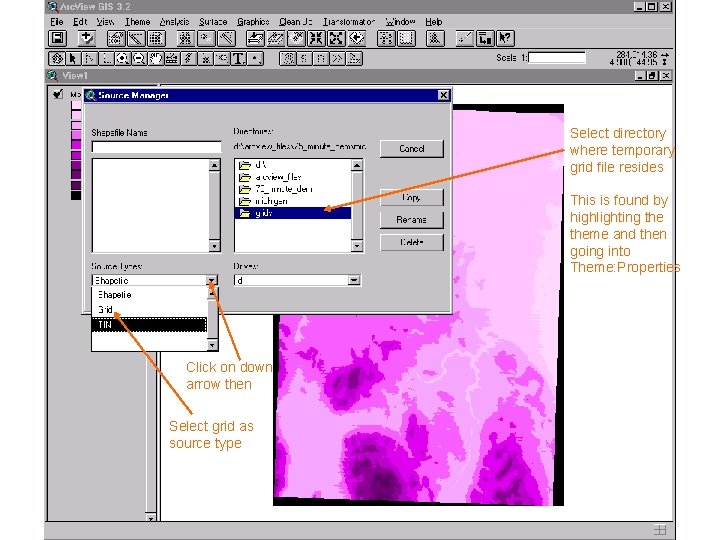Viewport: 720px width, 540px height.
Task: Select the Pan hand tool
Action: [x=155, y=58]
